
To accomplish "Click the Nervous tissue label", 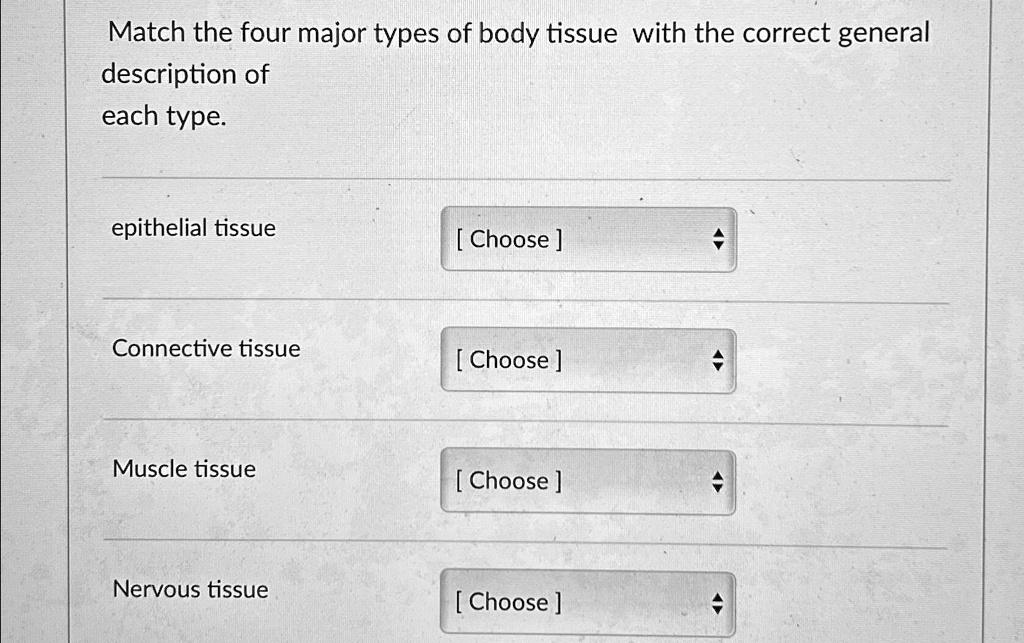I will tap(189, 589).
